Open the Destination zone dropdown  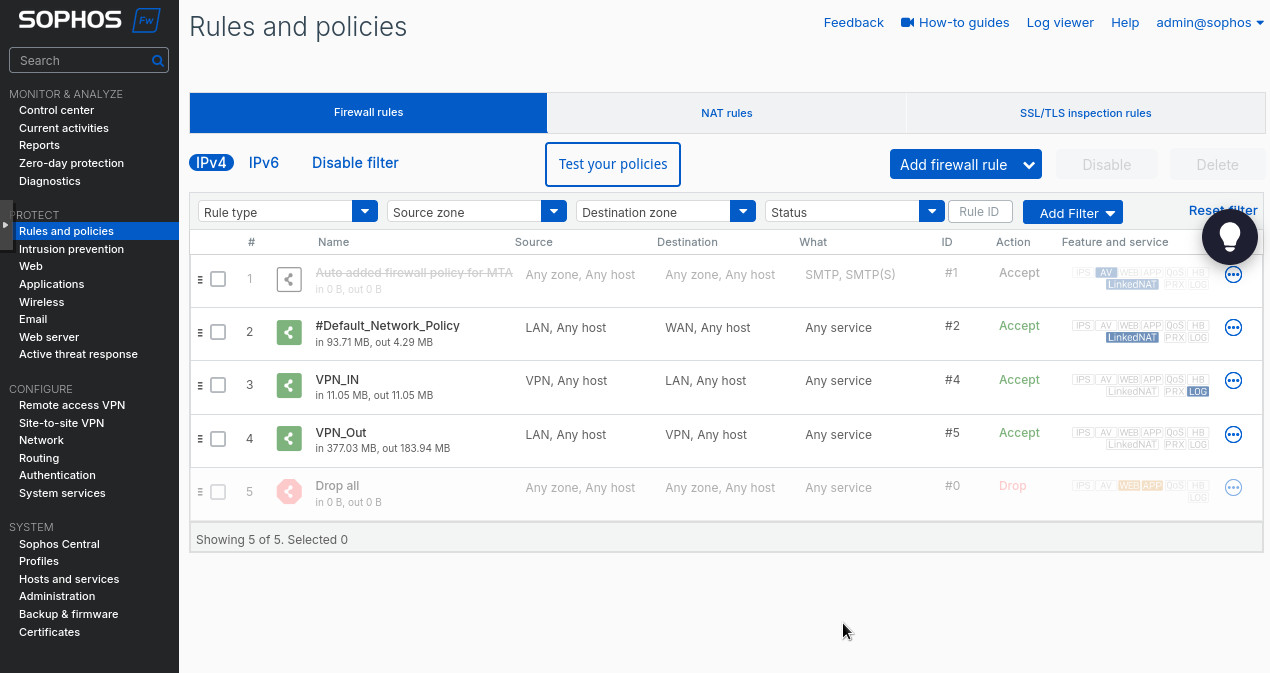point(742,212)
